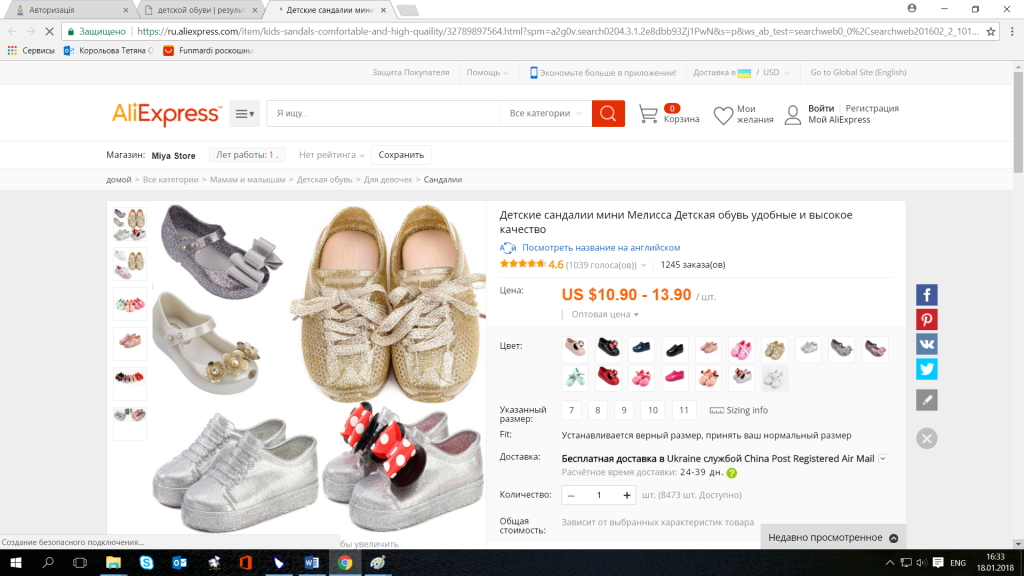Open Paint from the taskbar
1024x576 pixels.
377,562
